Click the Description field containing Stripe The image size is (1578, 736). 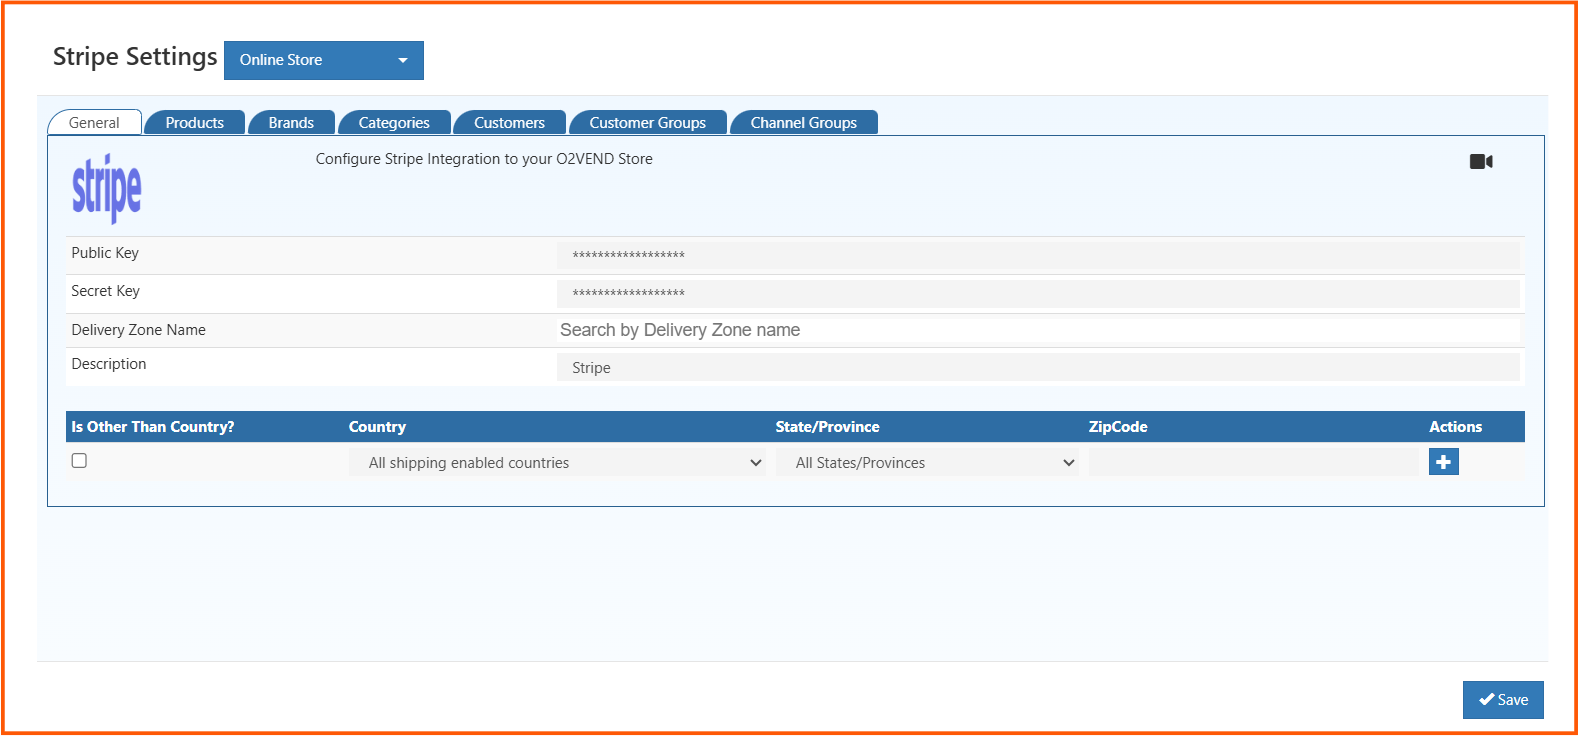point(1037,367)
